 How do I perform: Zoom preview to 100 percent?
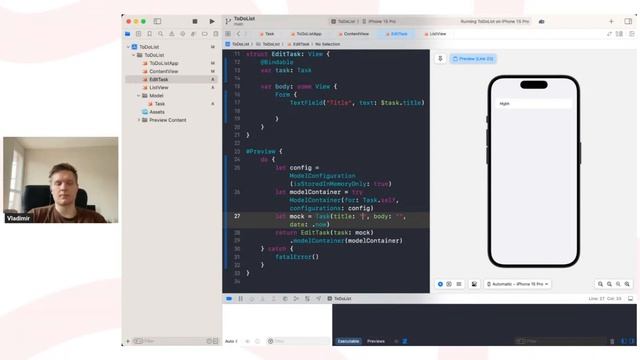coord(609,284)
